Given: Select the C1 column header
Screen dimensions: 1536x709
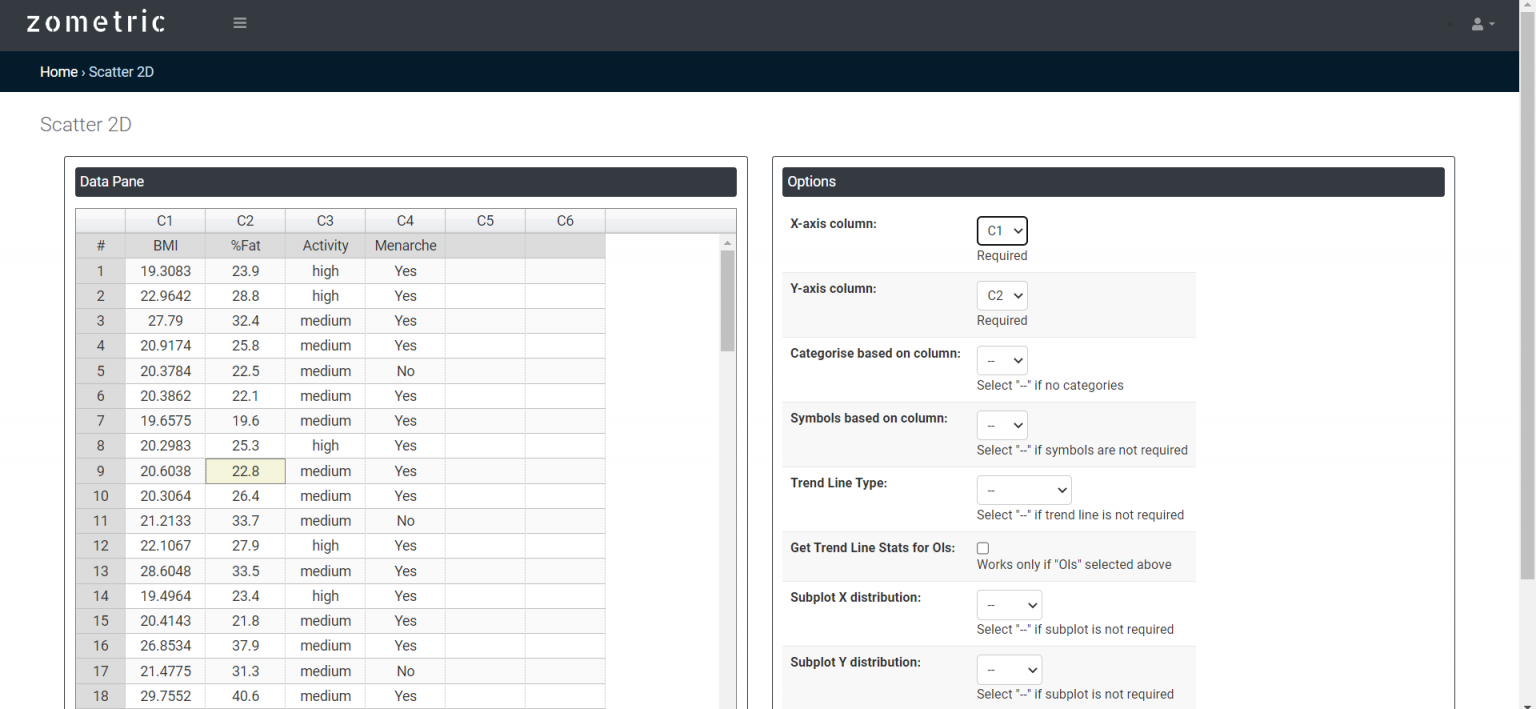Looking at the screenshot, I should click(165, 221).
